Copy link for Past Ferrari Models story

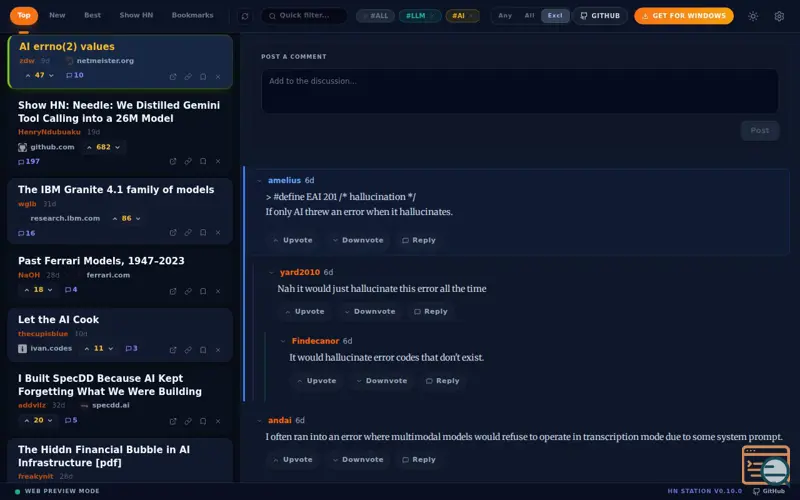[188, 291]
